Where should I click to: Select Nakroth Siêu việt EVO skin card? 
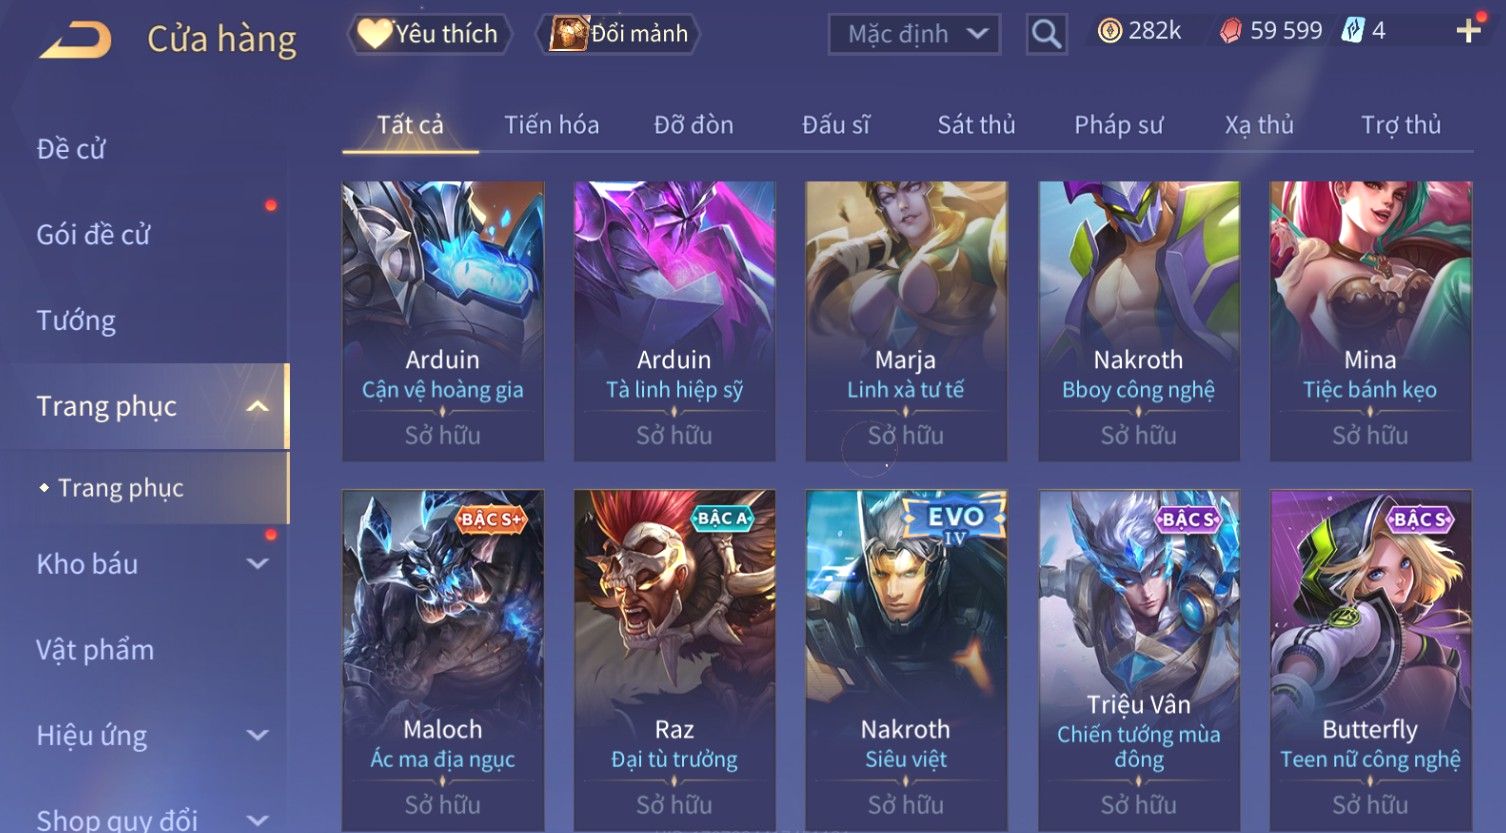click(906, 660)
